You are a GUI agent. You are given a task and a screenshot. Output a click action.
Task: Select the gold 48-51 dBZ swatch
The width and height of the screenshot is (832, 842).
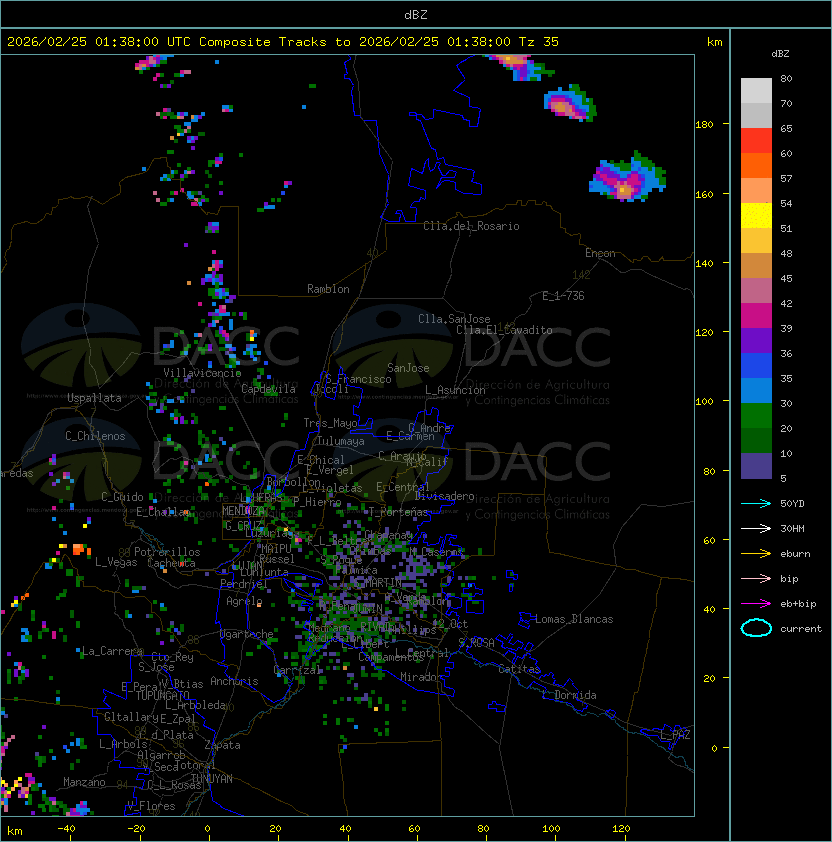tap(756, 241)
